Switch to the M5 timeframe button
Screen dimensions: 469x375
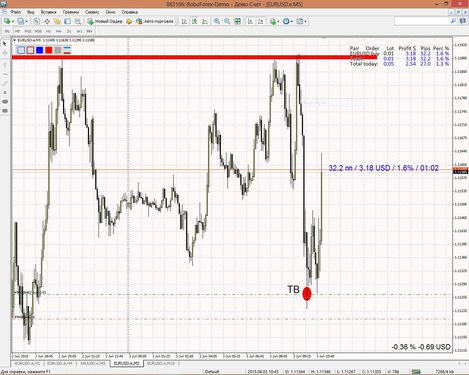pyautogui.click(x=17, y=31)
